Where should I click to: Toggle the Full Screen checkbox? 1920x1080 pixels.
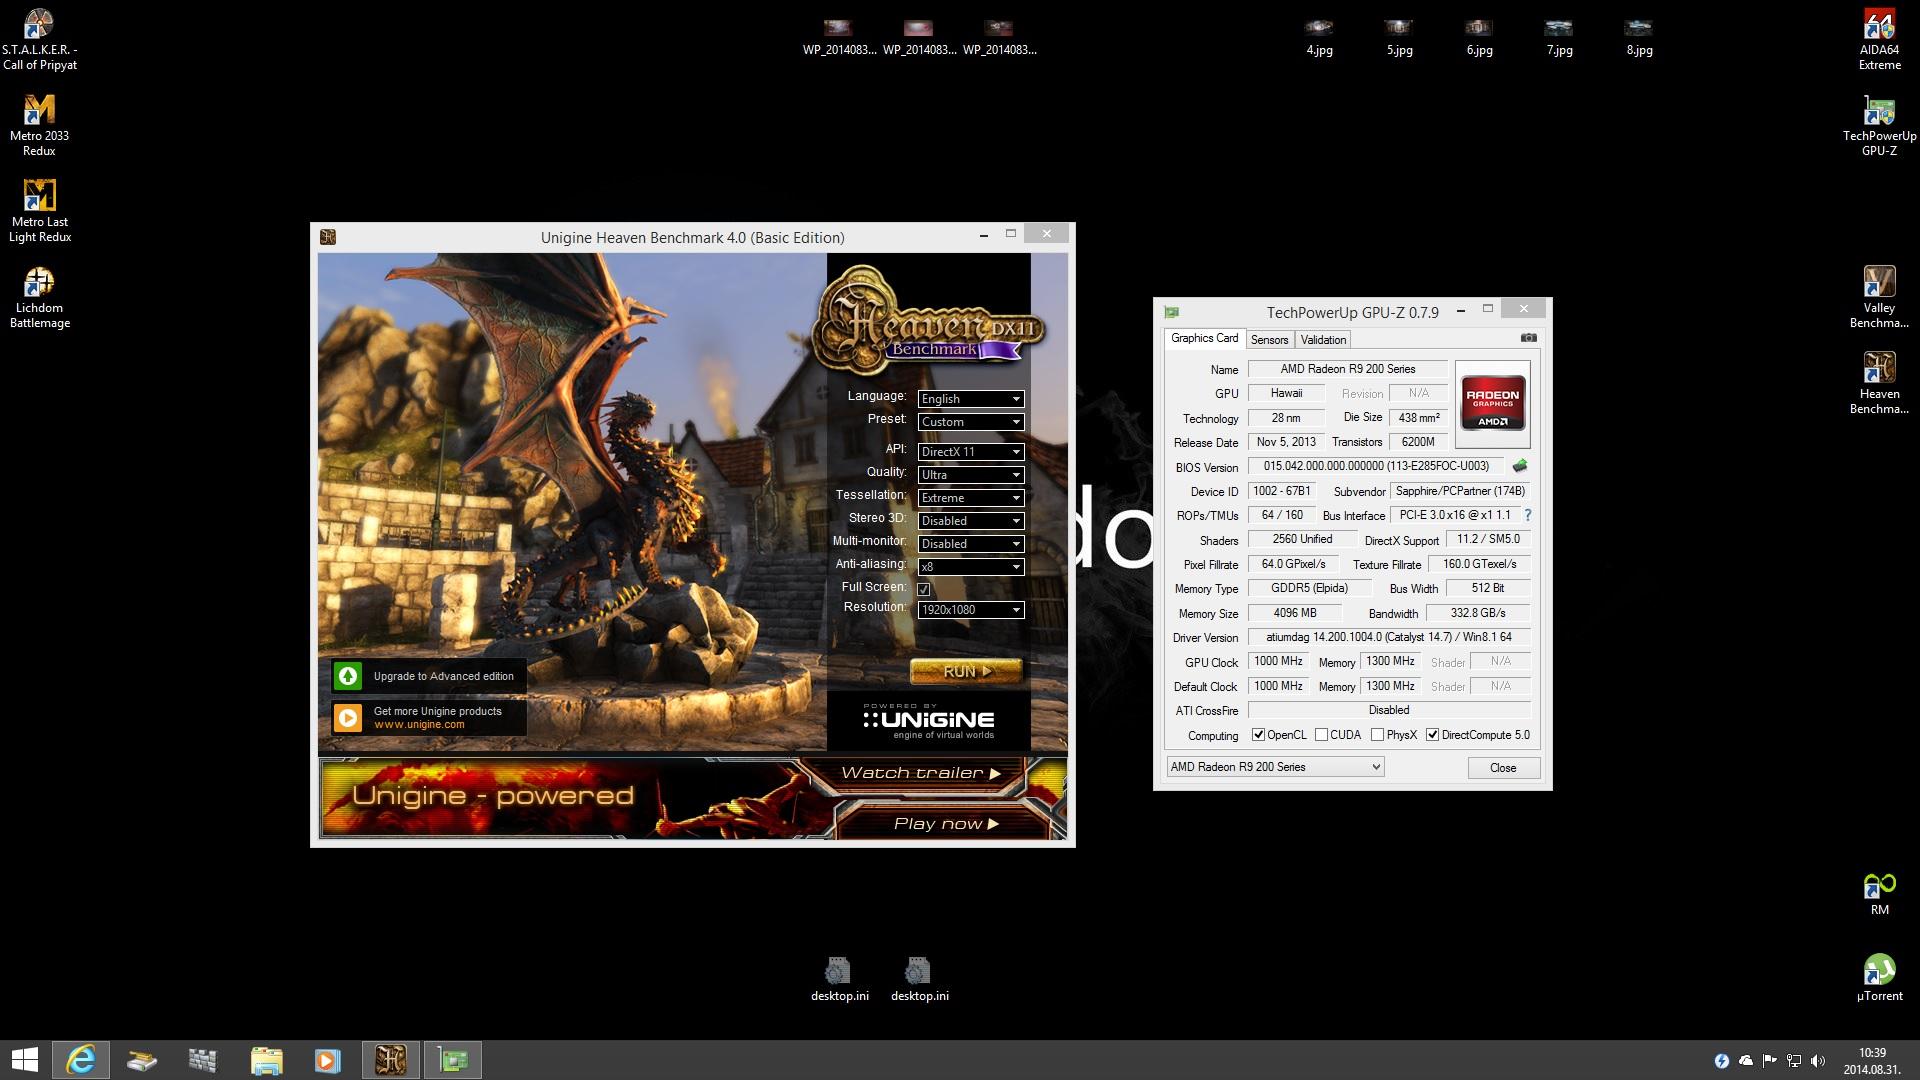[924, 589]
